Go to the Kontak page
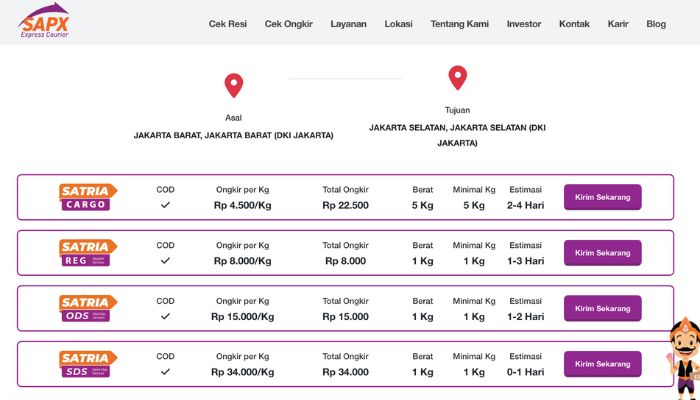Image resolution: width=700 pixels, height=400 pixels. 574,24
